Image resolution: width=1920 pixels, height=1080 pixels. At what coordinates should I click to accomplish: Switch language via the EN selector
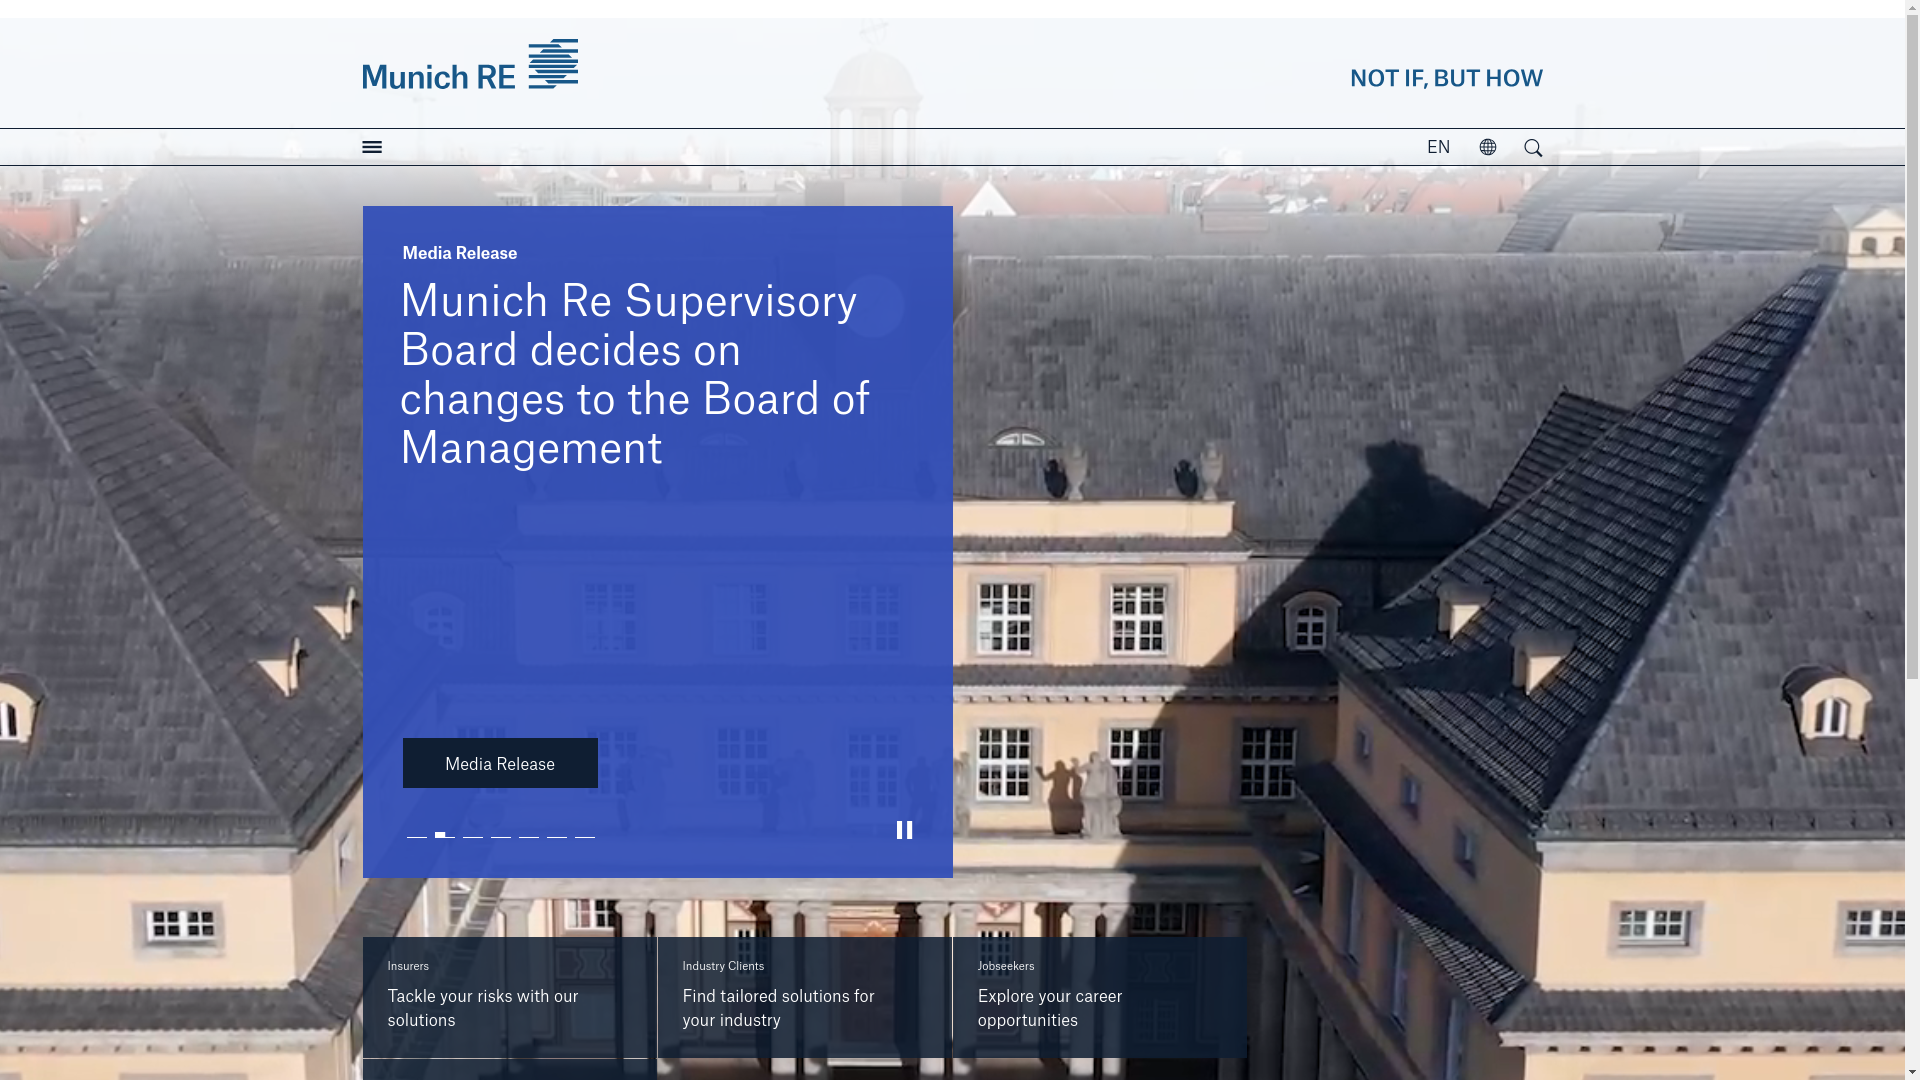point(1438,147)
